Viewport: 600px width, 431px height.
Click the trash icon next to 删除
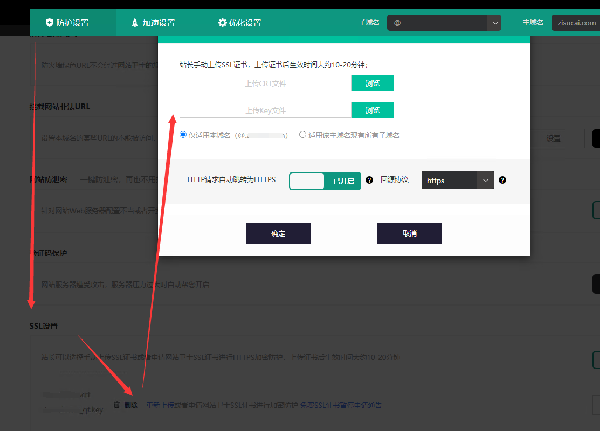[x=117, y=405]
